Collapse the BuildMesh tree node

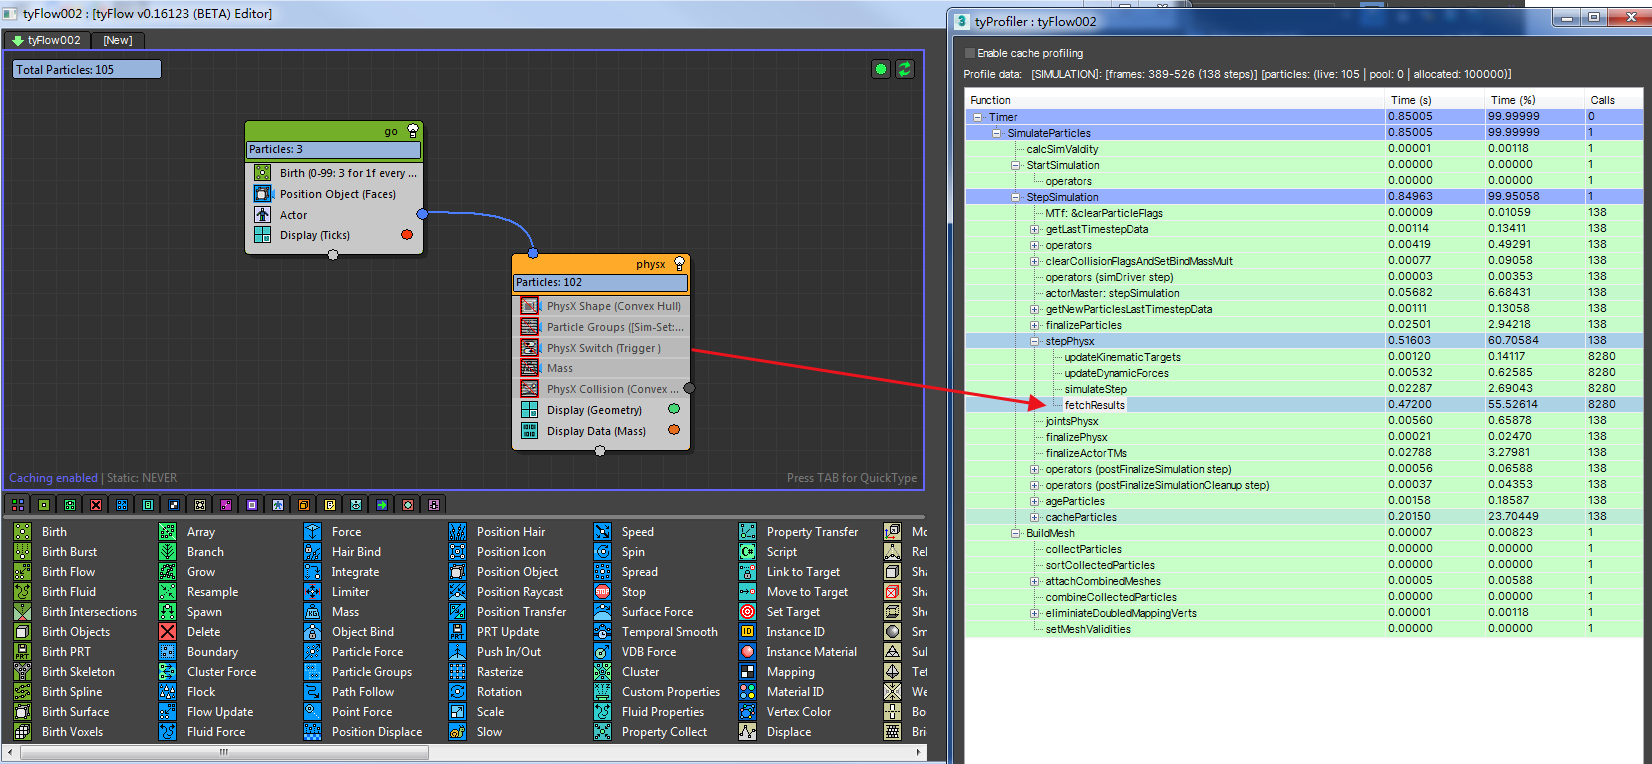1016,533
